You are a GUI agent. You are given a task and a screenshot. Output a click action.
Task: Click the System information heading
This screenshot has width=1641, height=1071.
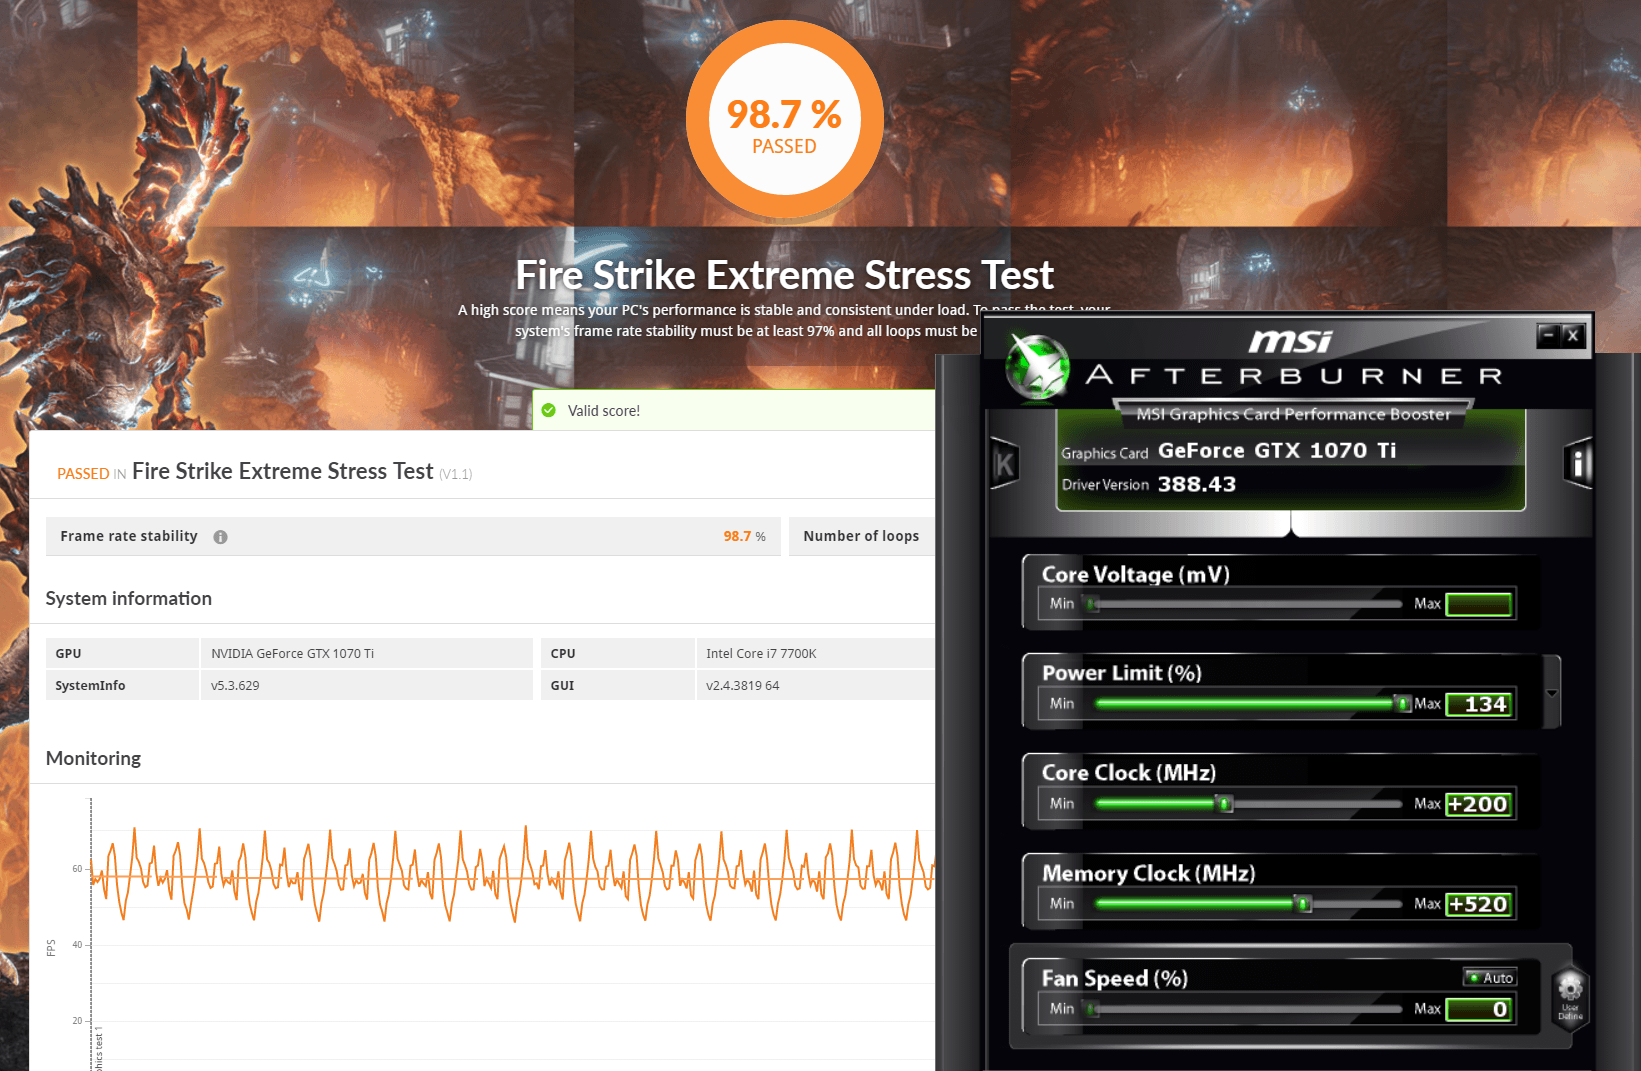[x=129, y=598]
